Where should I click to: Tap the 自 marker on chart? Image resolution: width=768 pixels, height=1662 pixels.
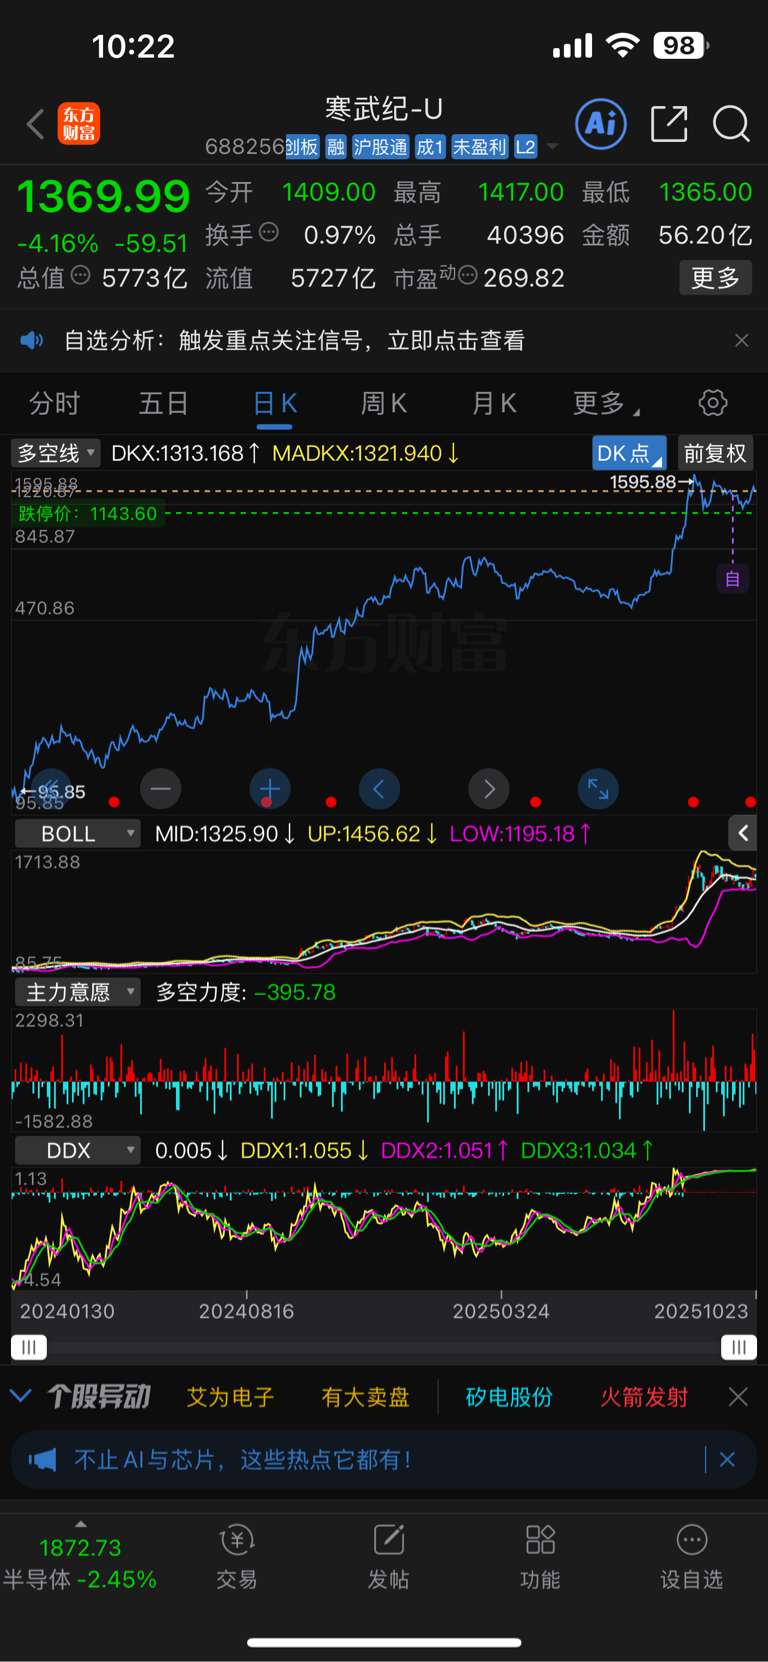click(x=732, y=578)
